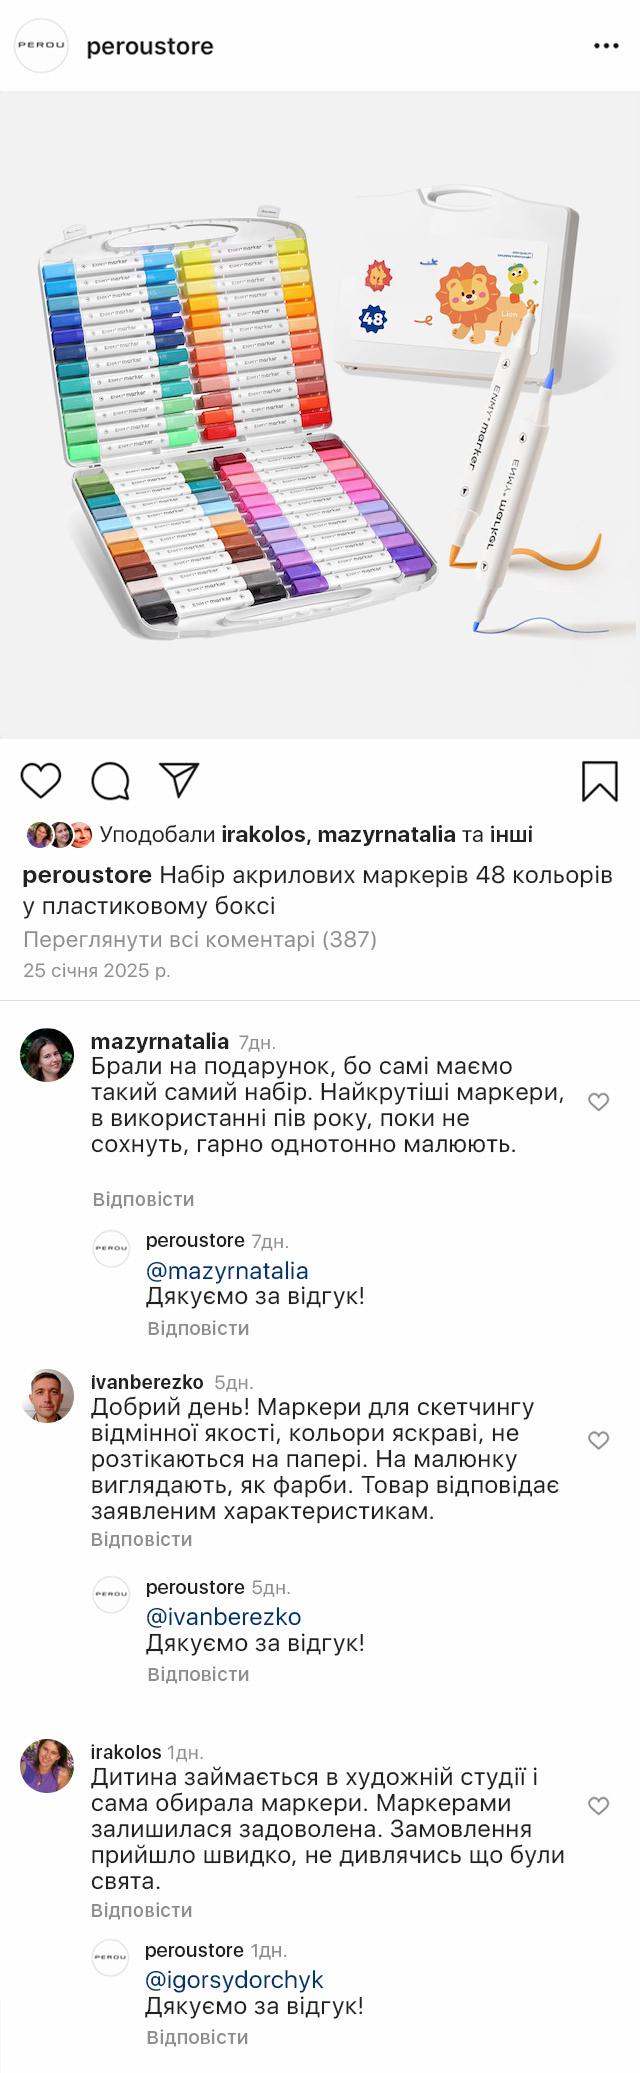This screenshot has width=640, height=2073.
Task: Open peroustore username in header
Action: pyautogui.click(x=150, y=46)
